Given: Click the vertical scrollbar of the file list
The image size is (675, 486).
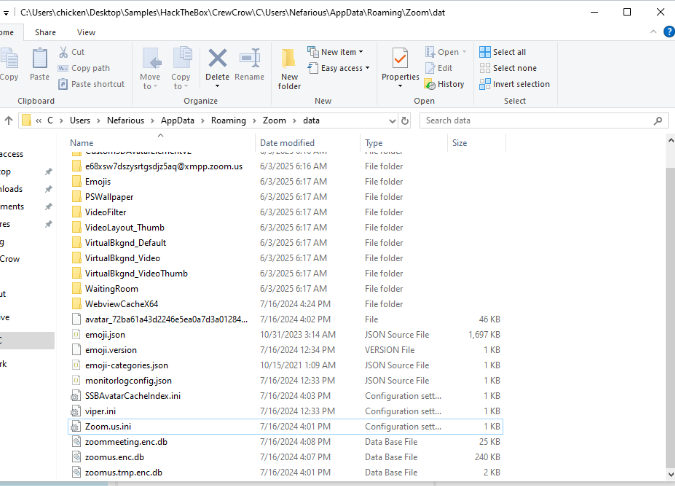Looking at the screenshot, I should (670, 317).
